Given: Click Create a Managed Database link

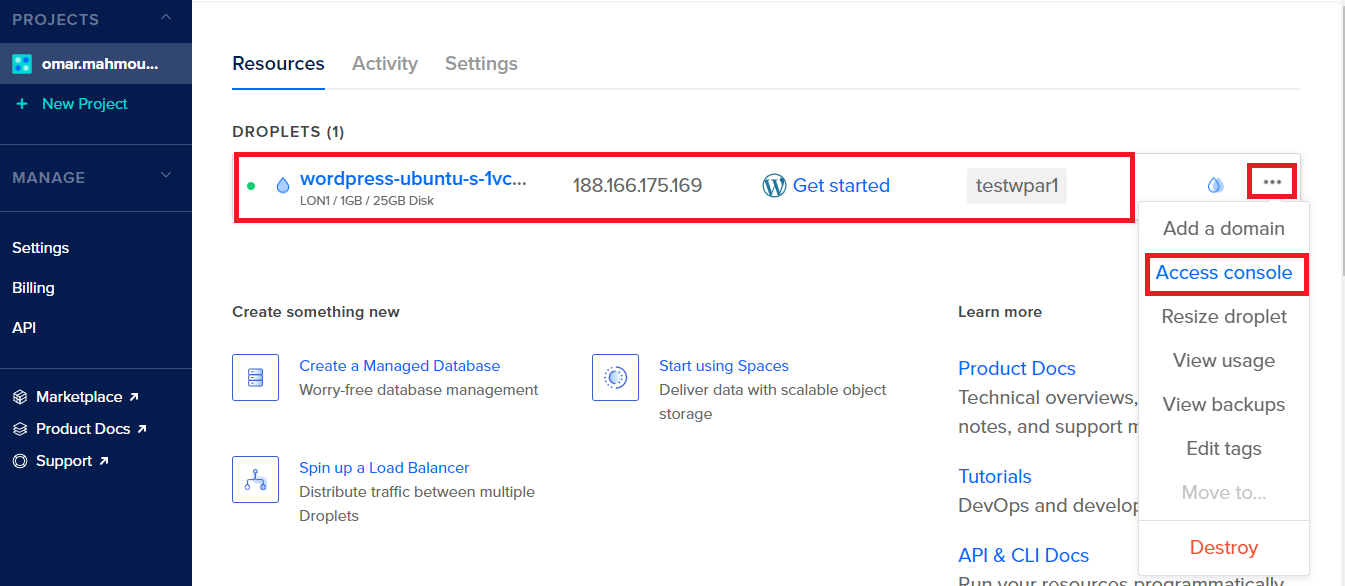Looking at the screenshot, I should tap(399, 366).
